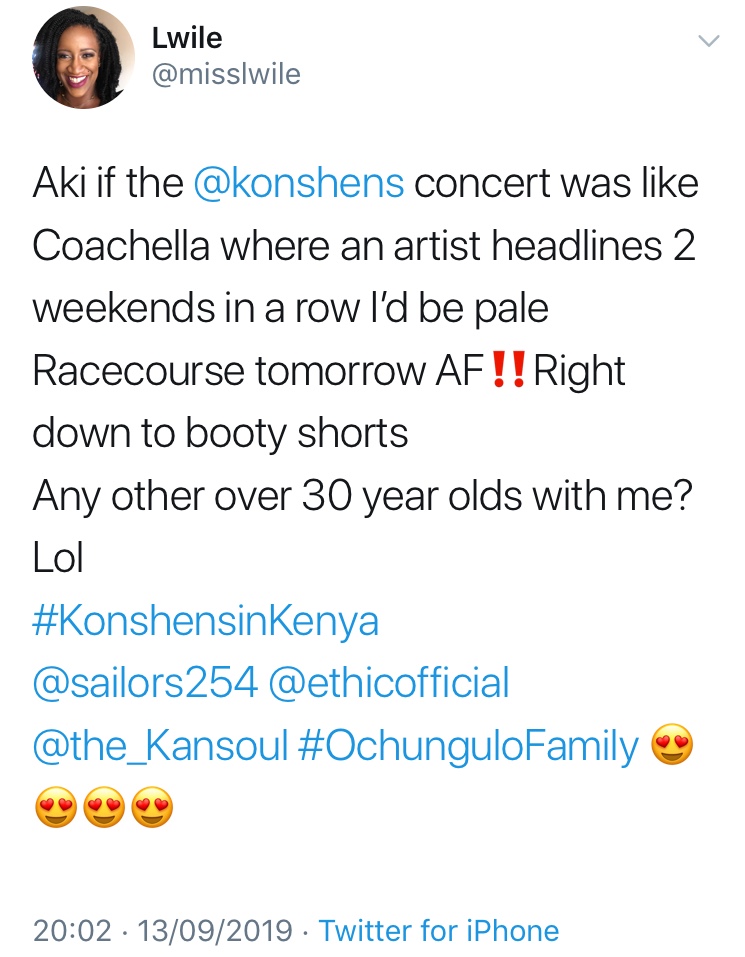Open the @the_Kansoul mention
Screen dimensions: 745x957
click(160, 747)
